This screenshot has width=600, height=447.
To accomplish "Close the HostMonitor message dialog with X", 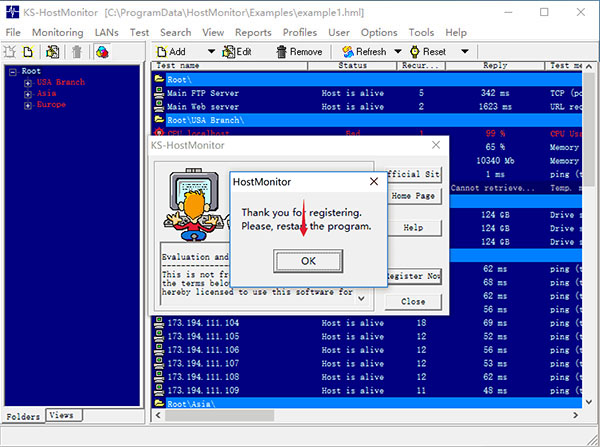I will click(374, 181).
